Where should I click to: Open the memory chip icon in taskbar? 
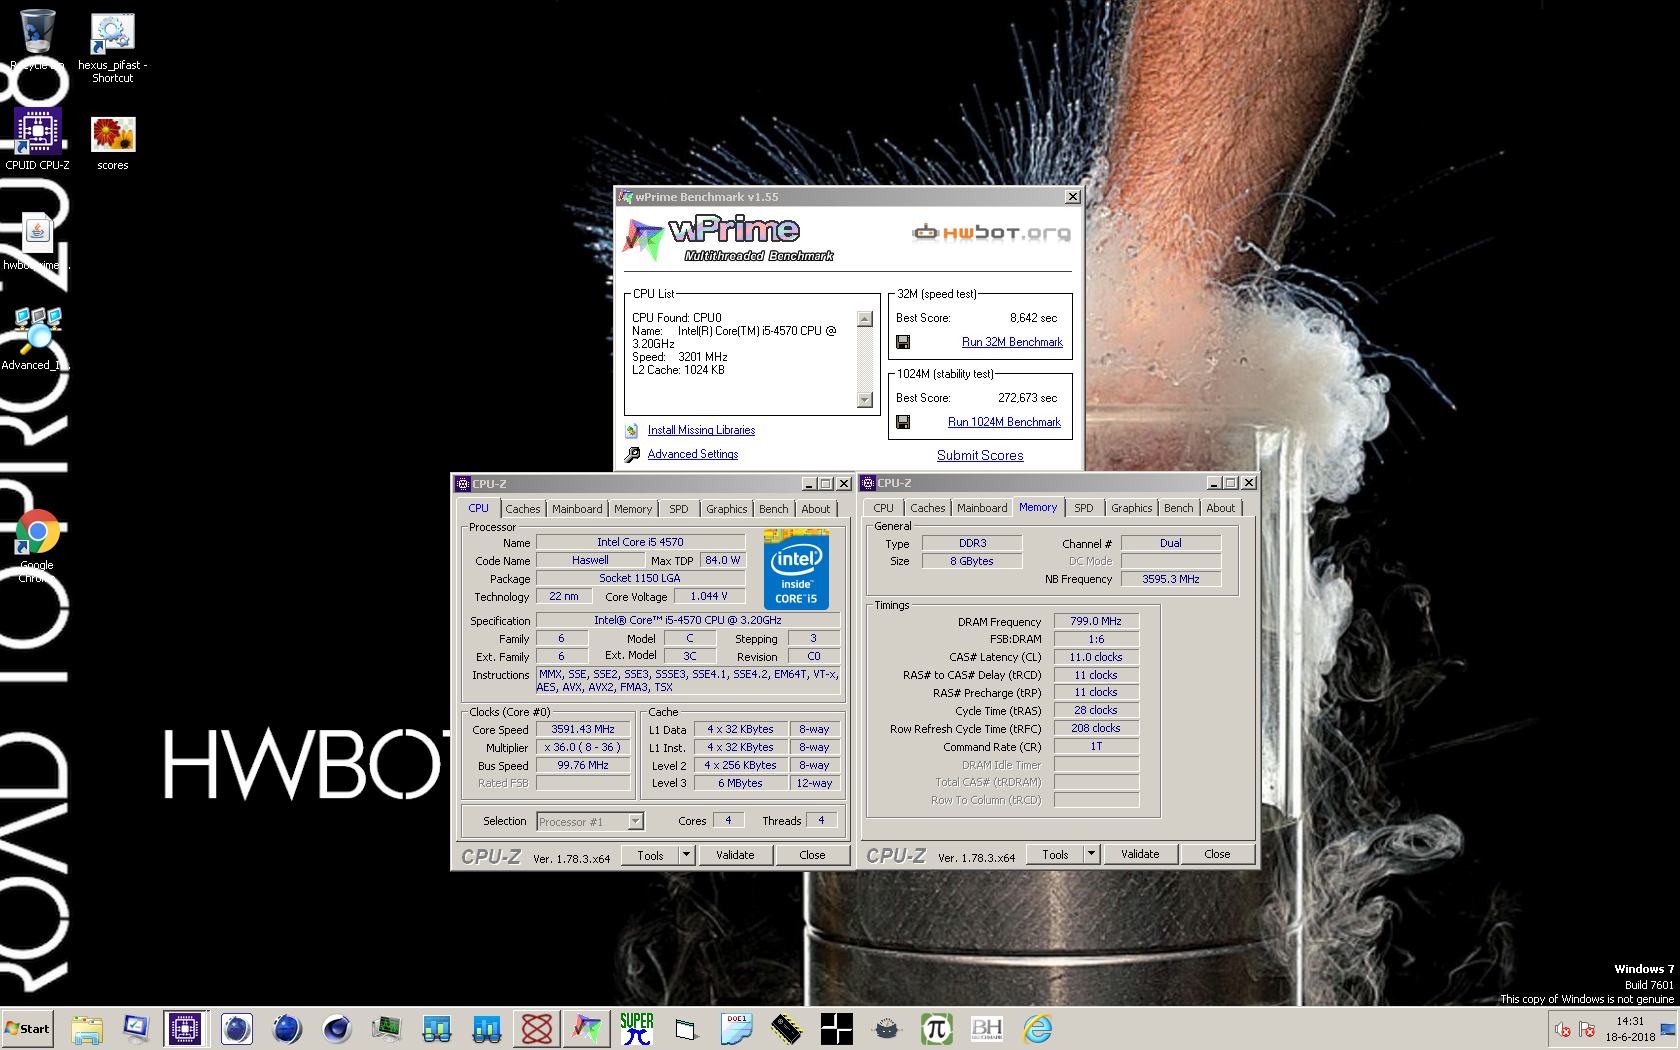787,1029
